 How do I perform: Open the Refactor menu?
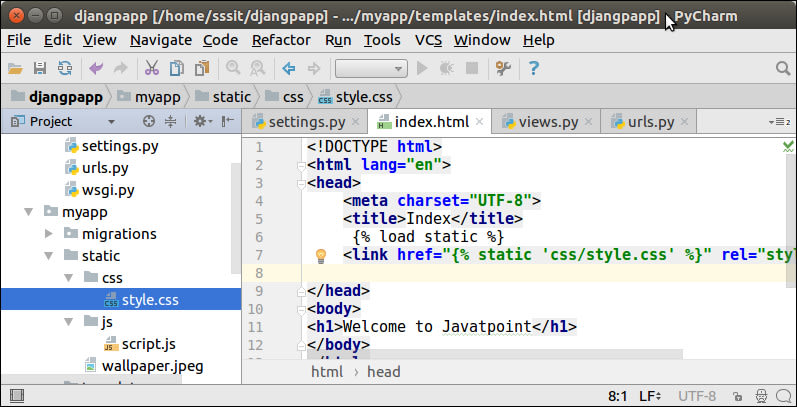[281, 40]
